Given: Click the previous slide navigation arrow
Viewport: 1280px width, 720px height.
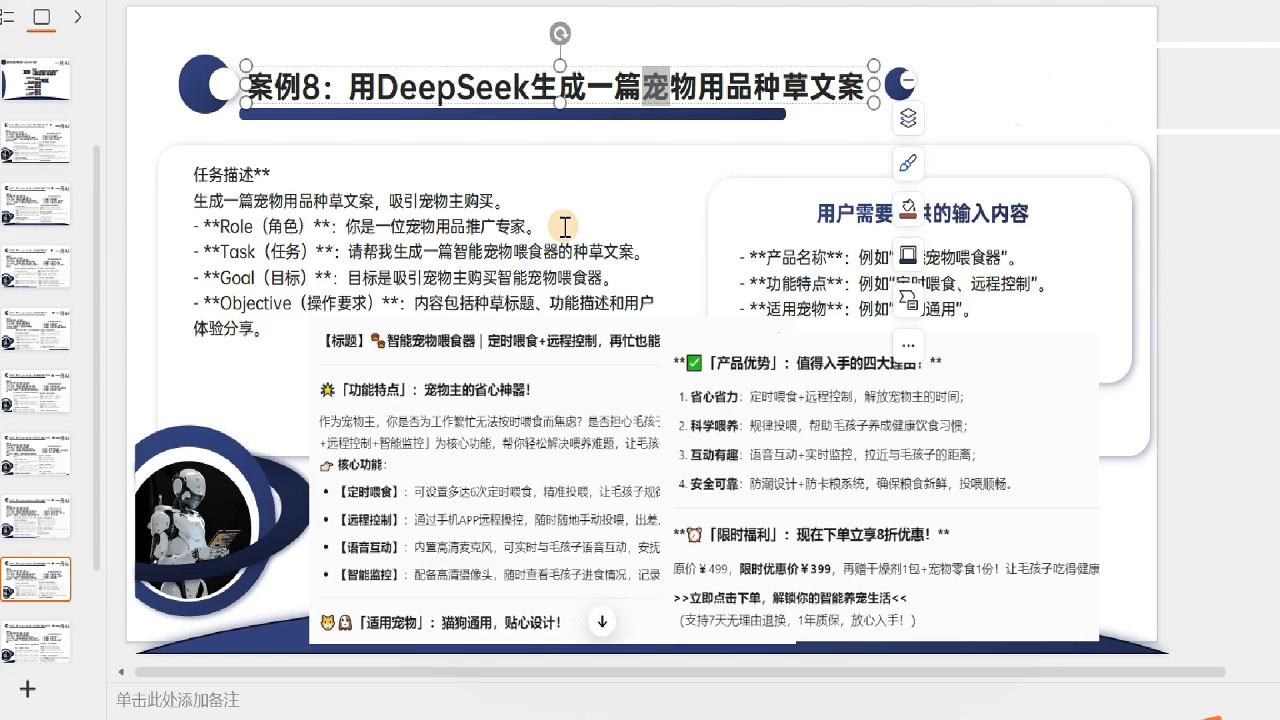Looking at the screenshot, I should pyautogui.click(x=121, y=672).
